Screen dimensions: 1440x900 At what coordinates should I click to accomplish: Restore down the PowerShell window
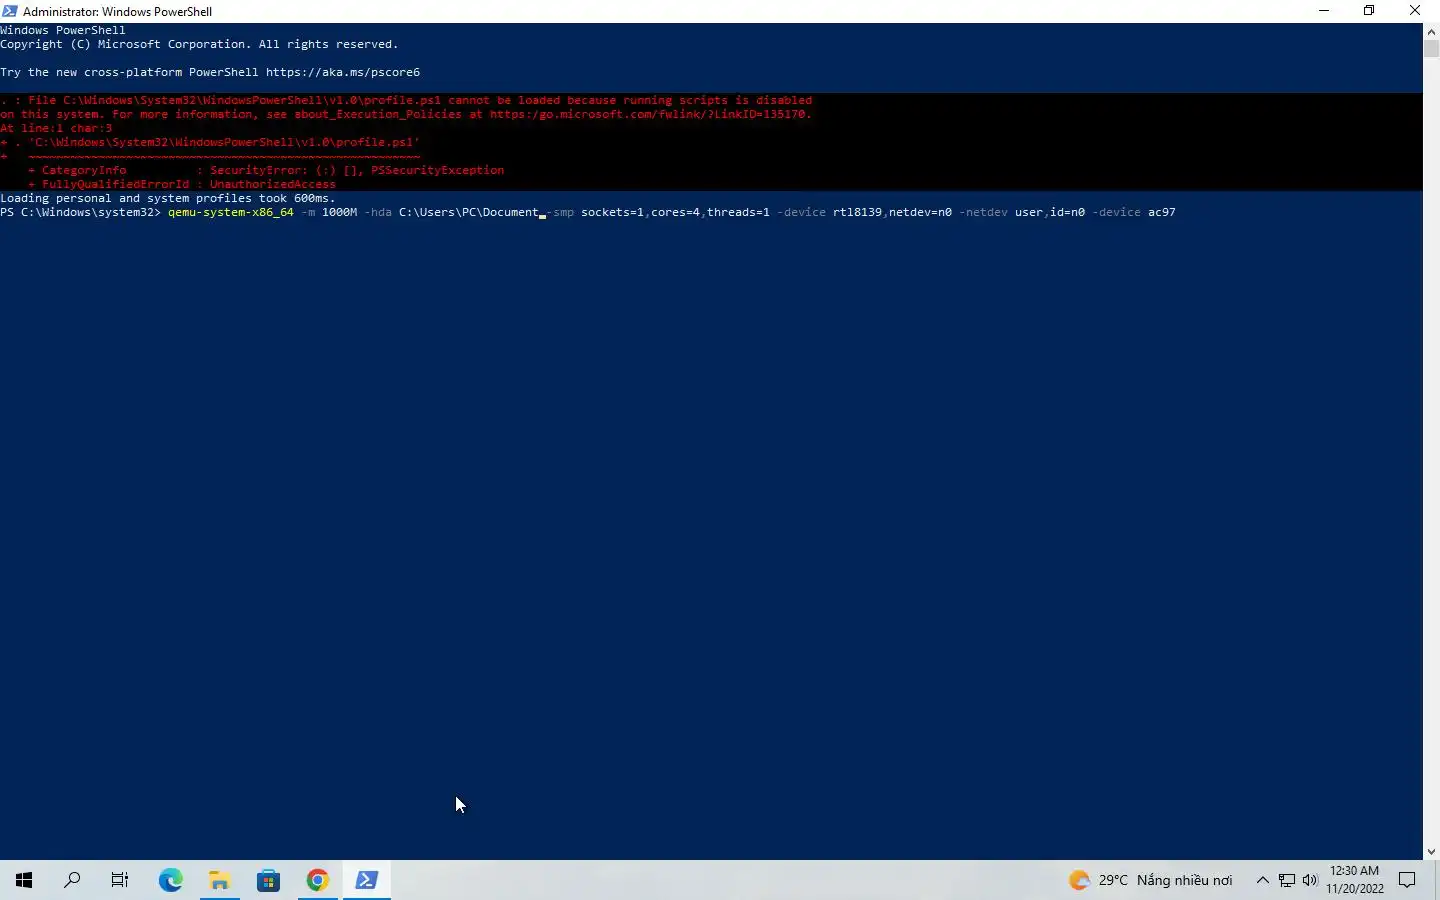(1369, 11)
